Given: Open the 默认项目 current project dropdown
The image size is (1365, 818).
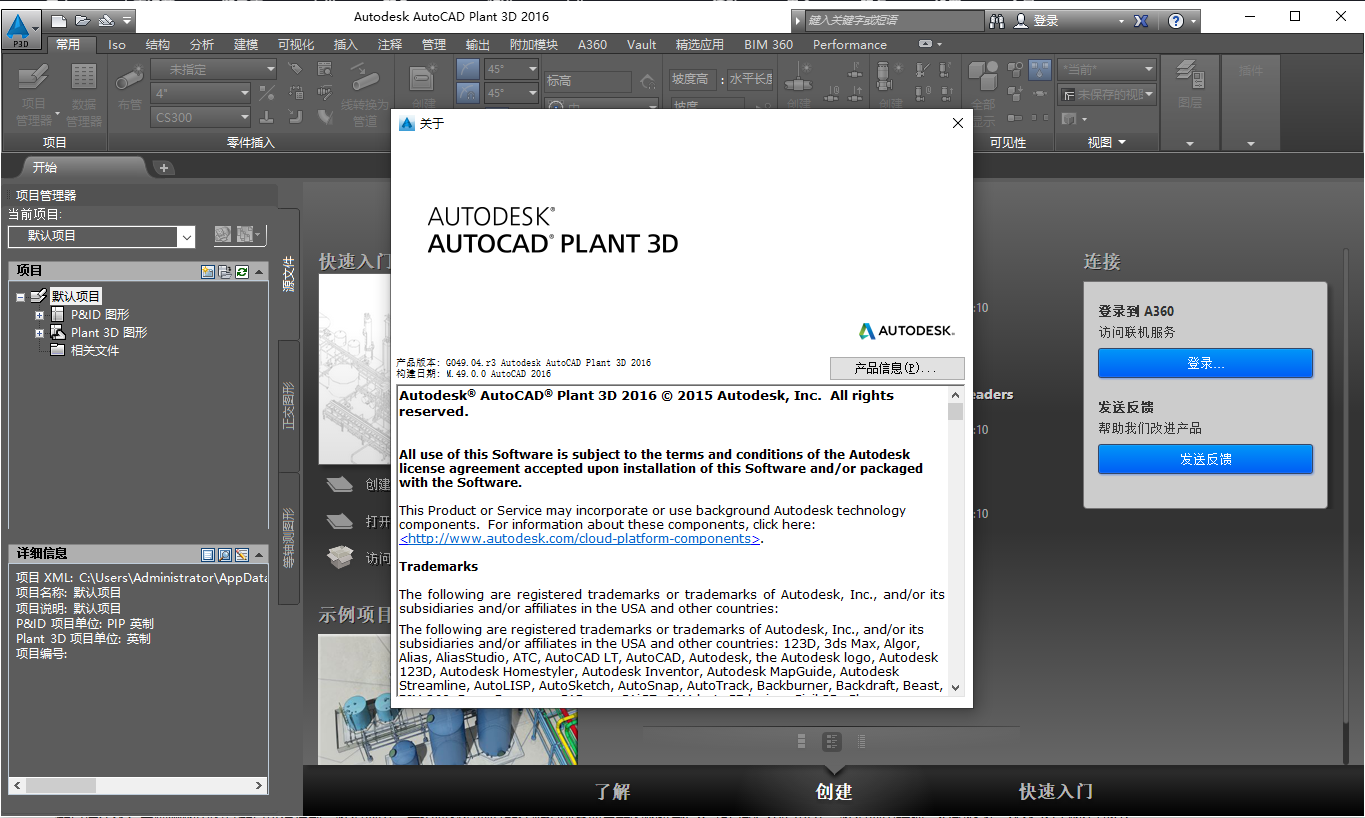Looking at the screenshot, I should 186,237.
